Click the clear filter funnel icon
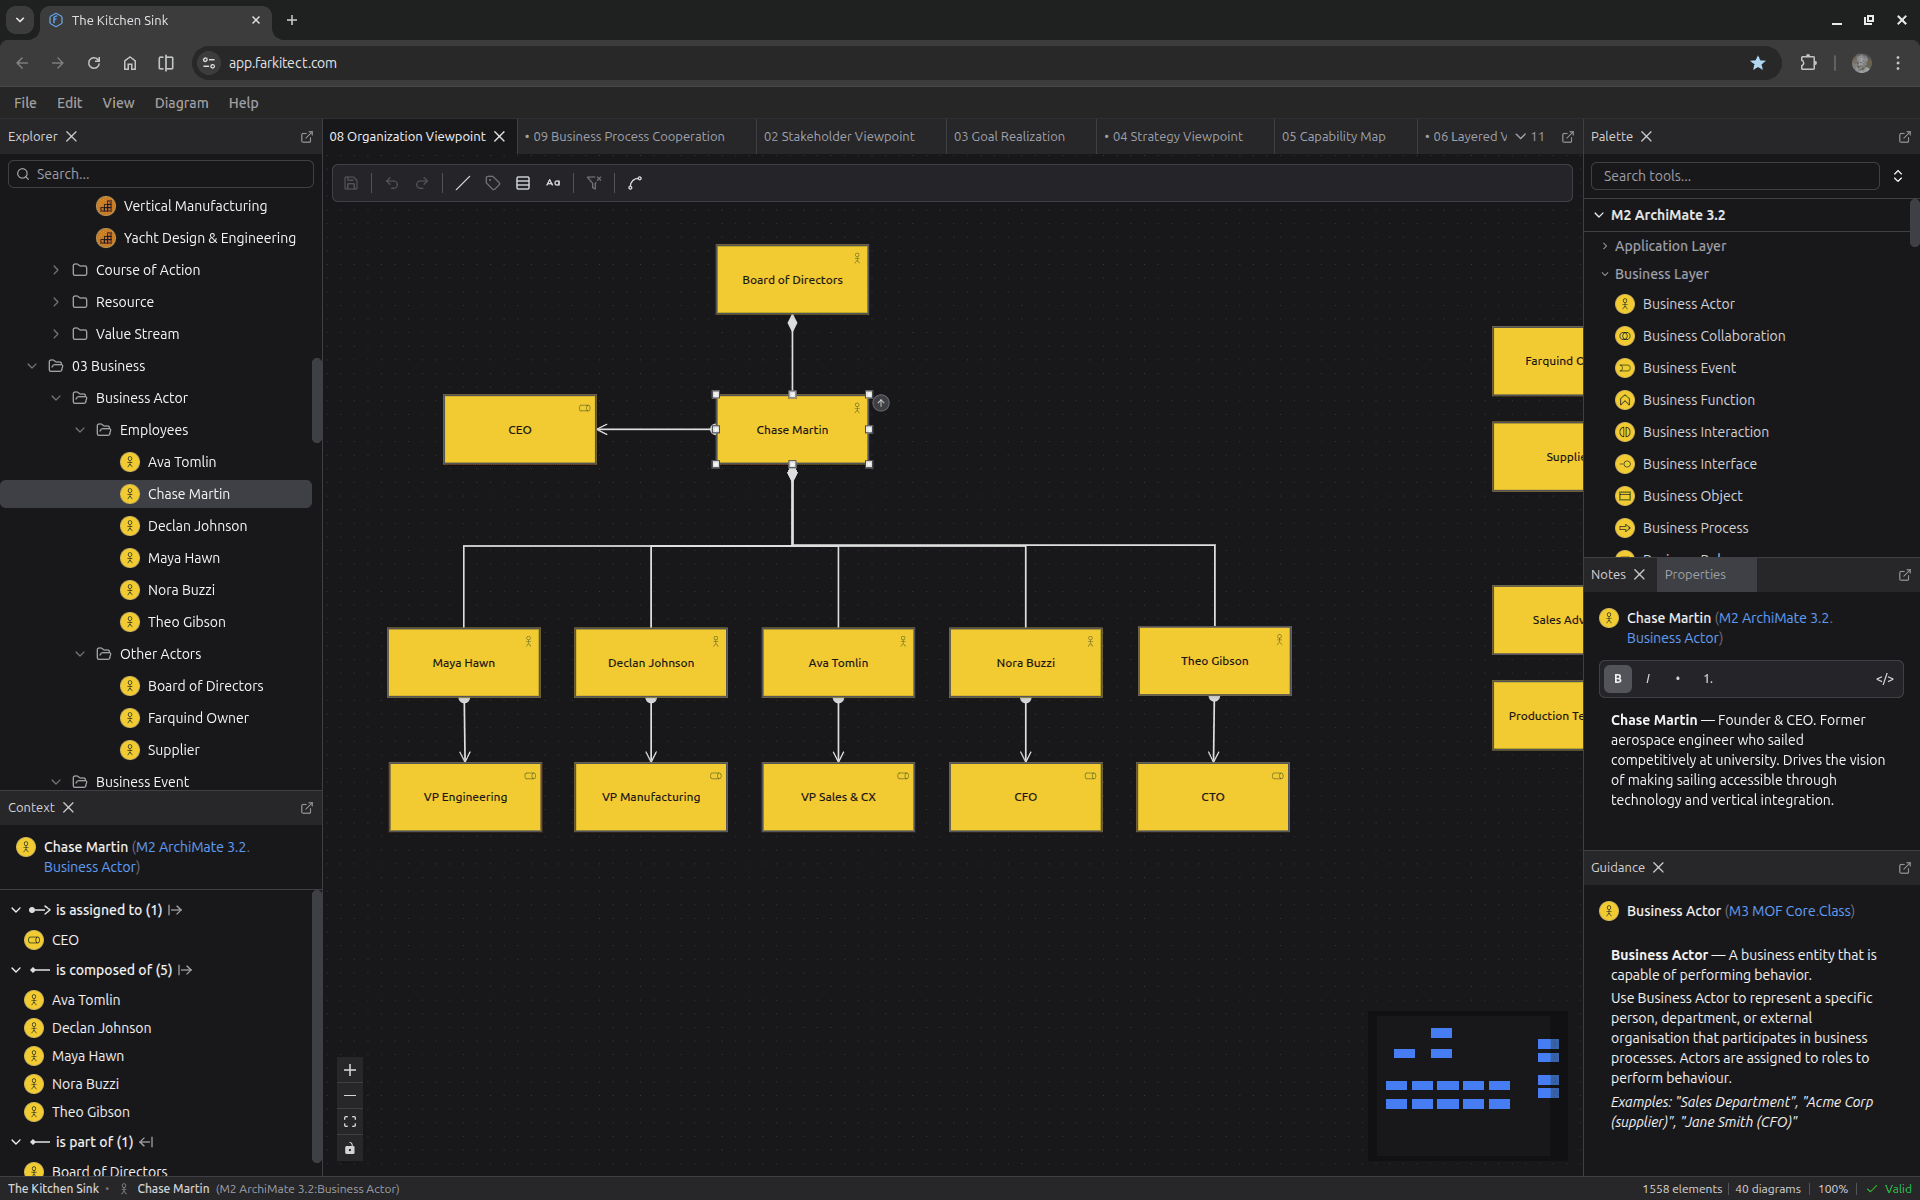 click(594, 183)
